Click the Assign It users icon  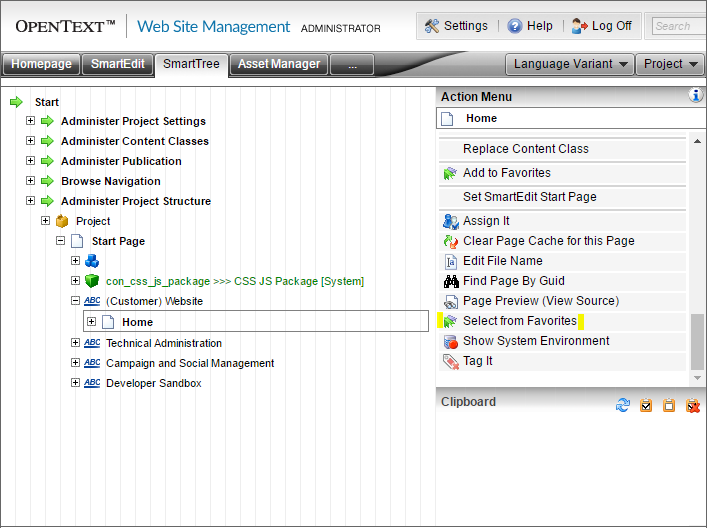tap(450, 221)
